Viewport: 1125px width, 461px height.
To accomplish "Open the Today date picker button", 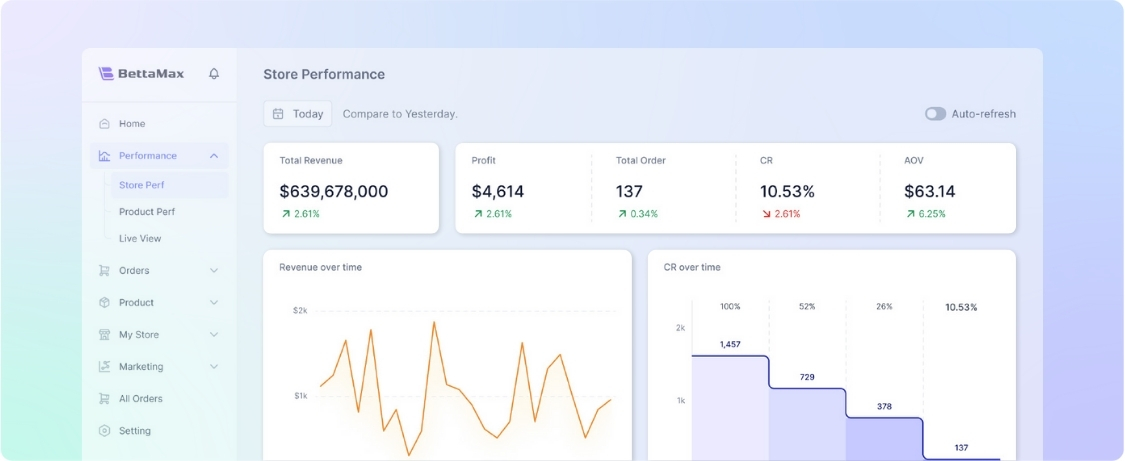I will tap(298, 114).
